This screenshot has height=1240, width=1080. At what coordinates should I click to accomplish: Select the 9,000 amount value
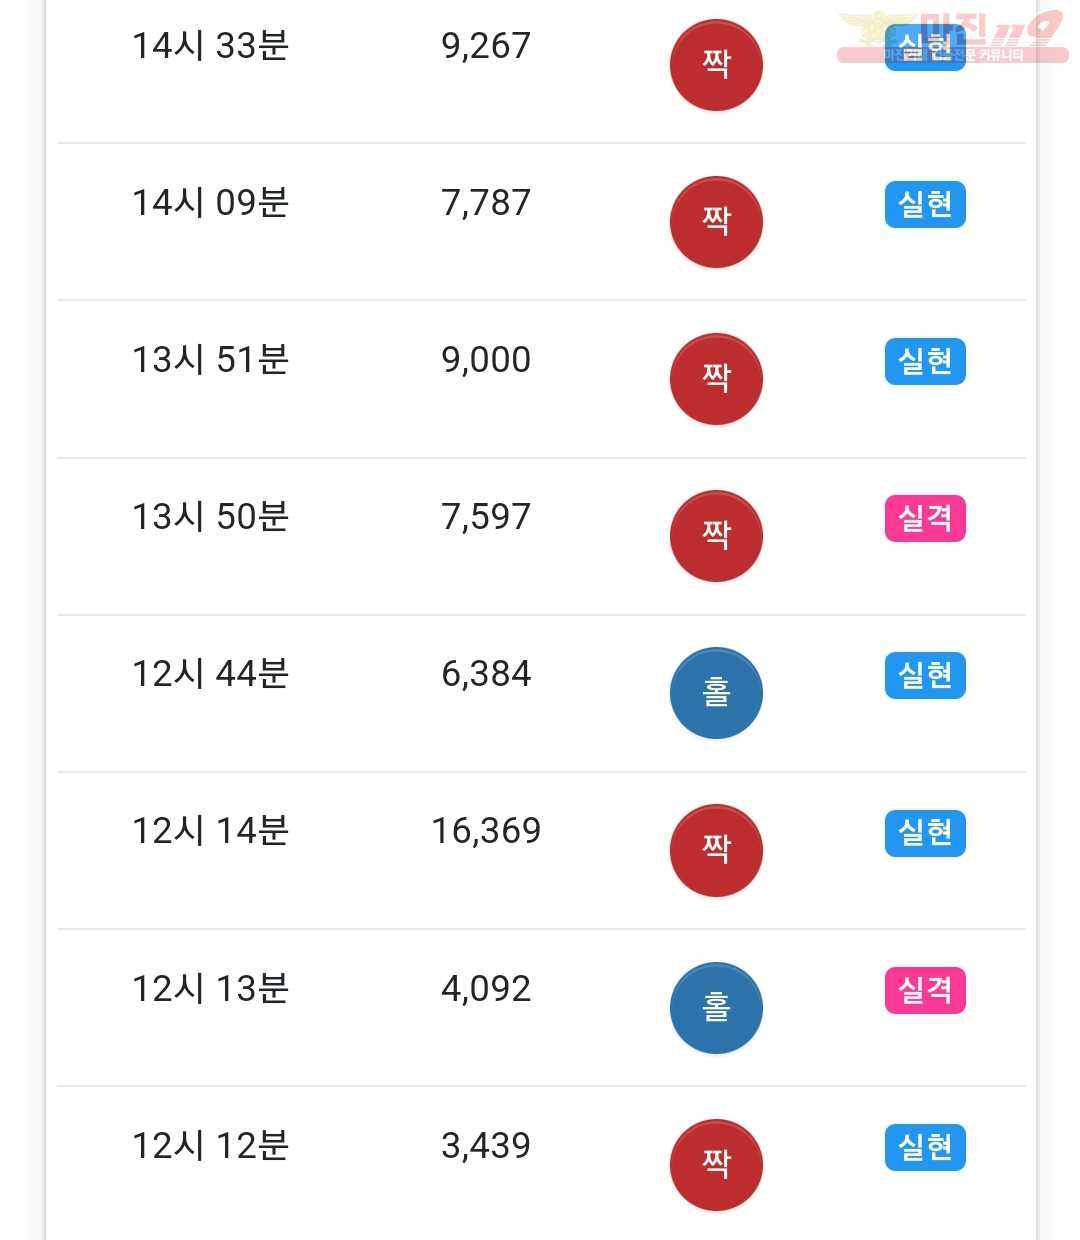click(x=486, y=360)
